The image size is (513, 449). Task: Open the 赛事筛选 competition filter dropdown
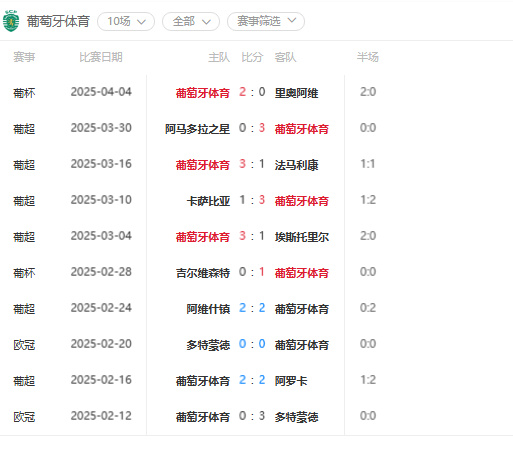[x=266, y=22]
